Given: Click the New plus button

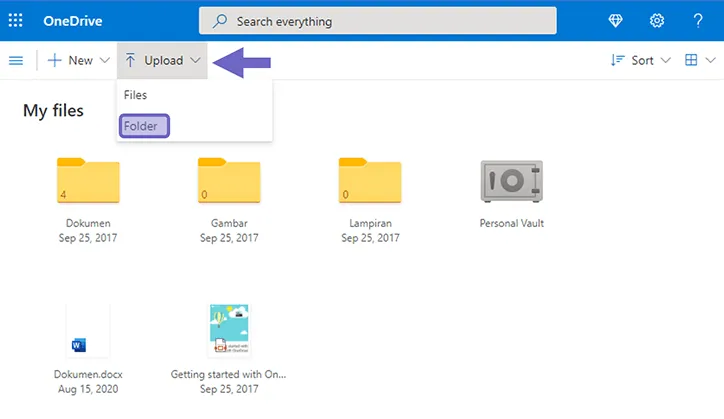Looking at the screenshot, I should point(70,61).
